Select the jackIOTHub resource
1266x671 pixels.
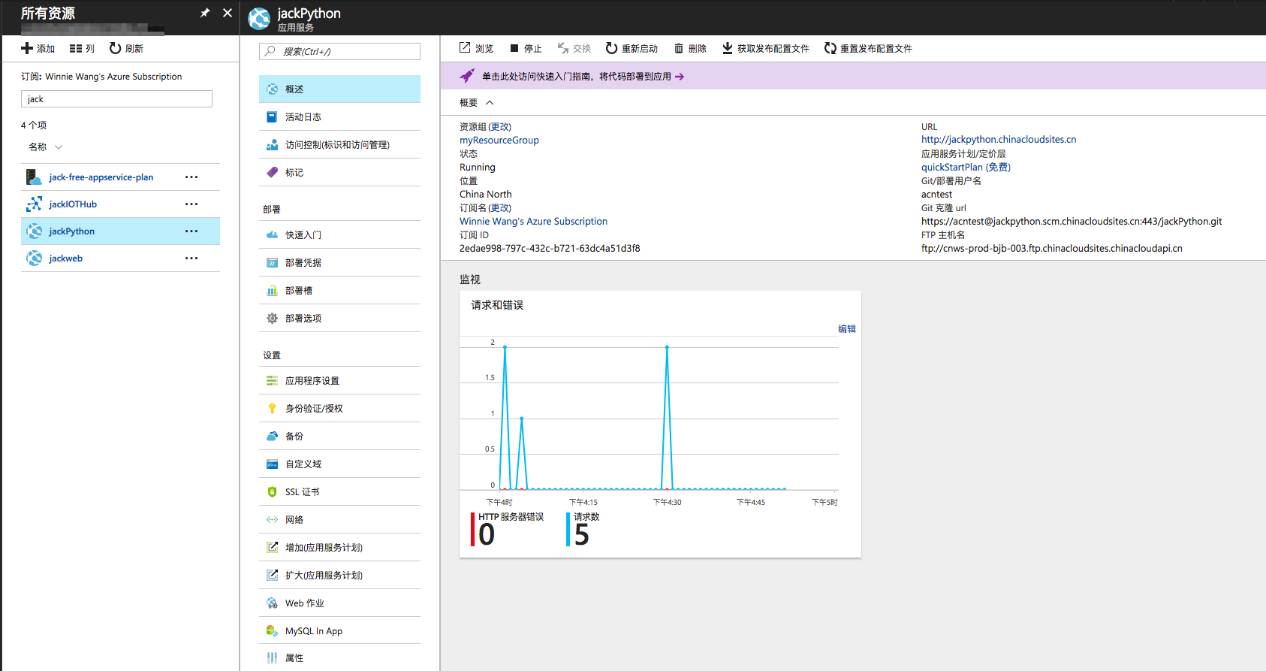coord(73,204)
